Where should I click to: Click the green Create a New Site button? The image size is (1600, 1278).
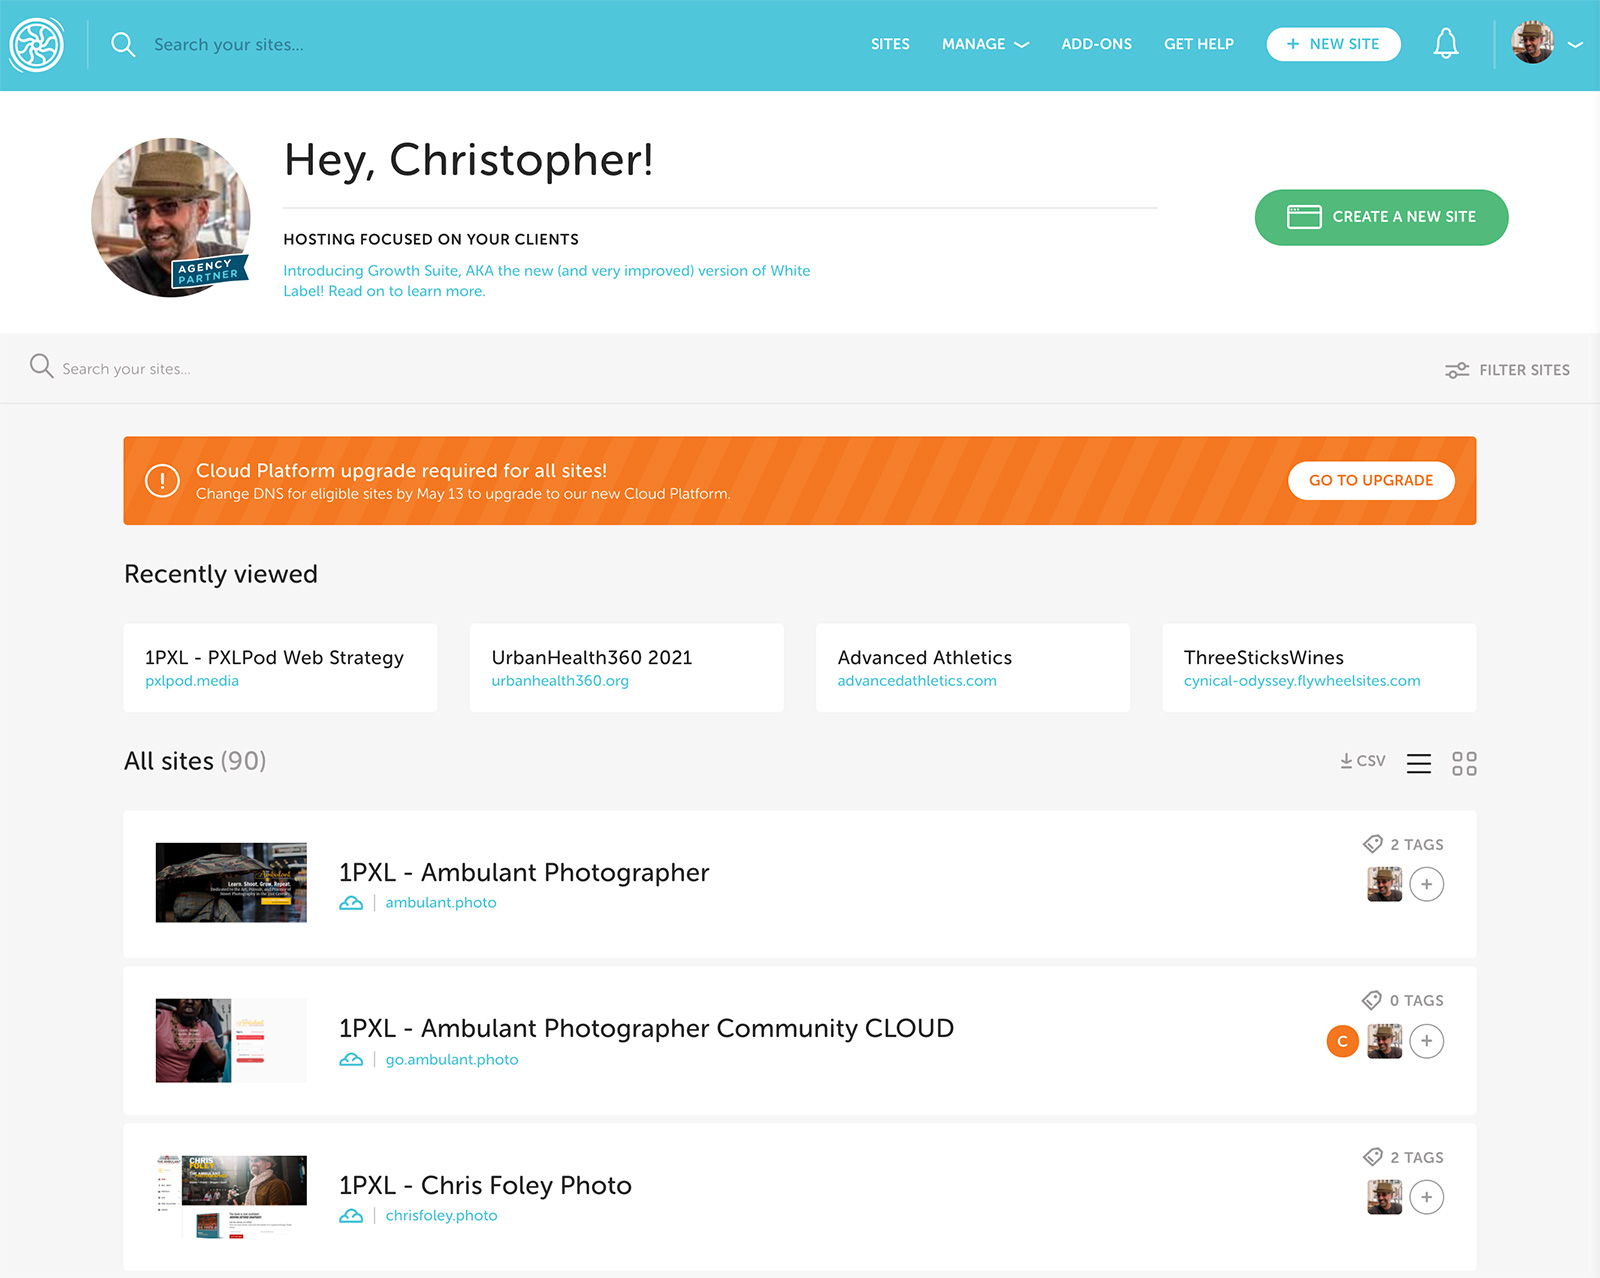[x=1381, y=217]
